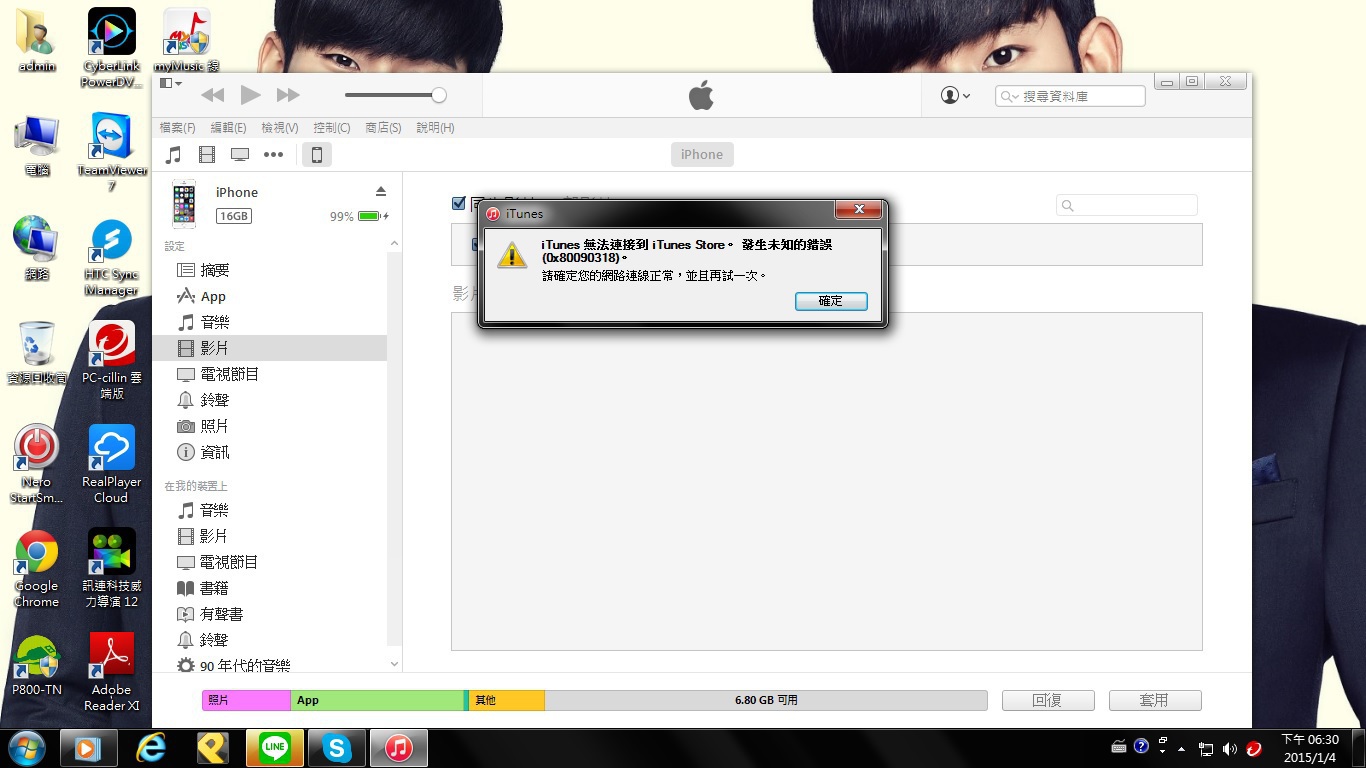Select the iPhone device icon button
The image size is (1366, 768).
317,154
